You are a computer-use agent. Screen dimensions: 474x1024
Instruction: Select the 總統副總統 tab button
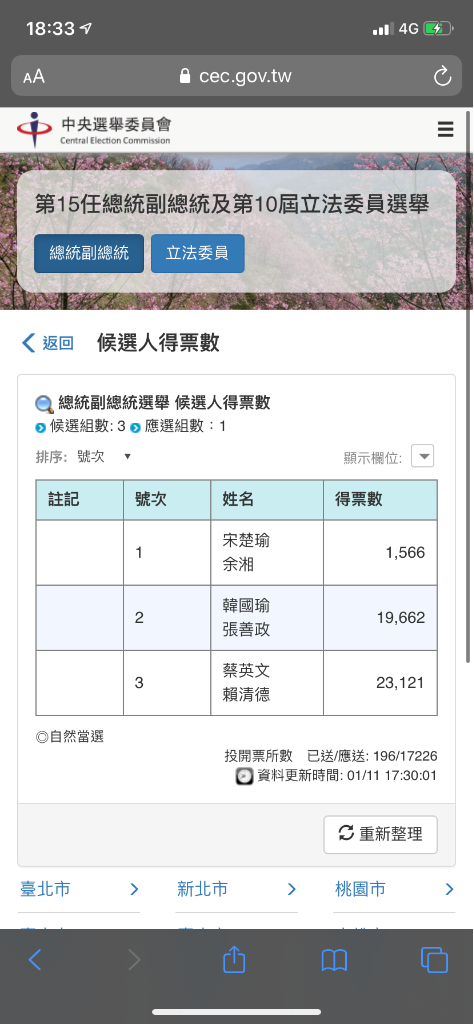(89, 253)
